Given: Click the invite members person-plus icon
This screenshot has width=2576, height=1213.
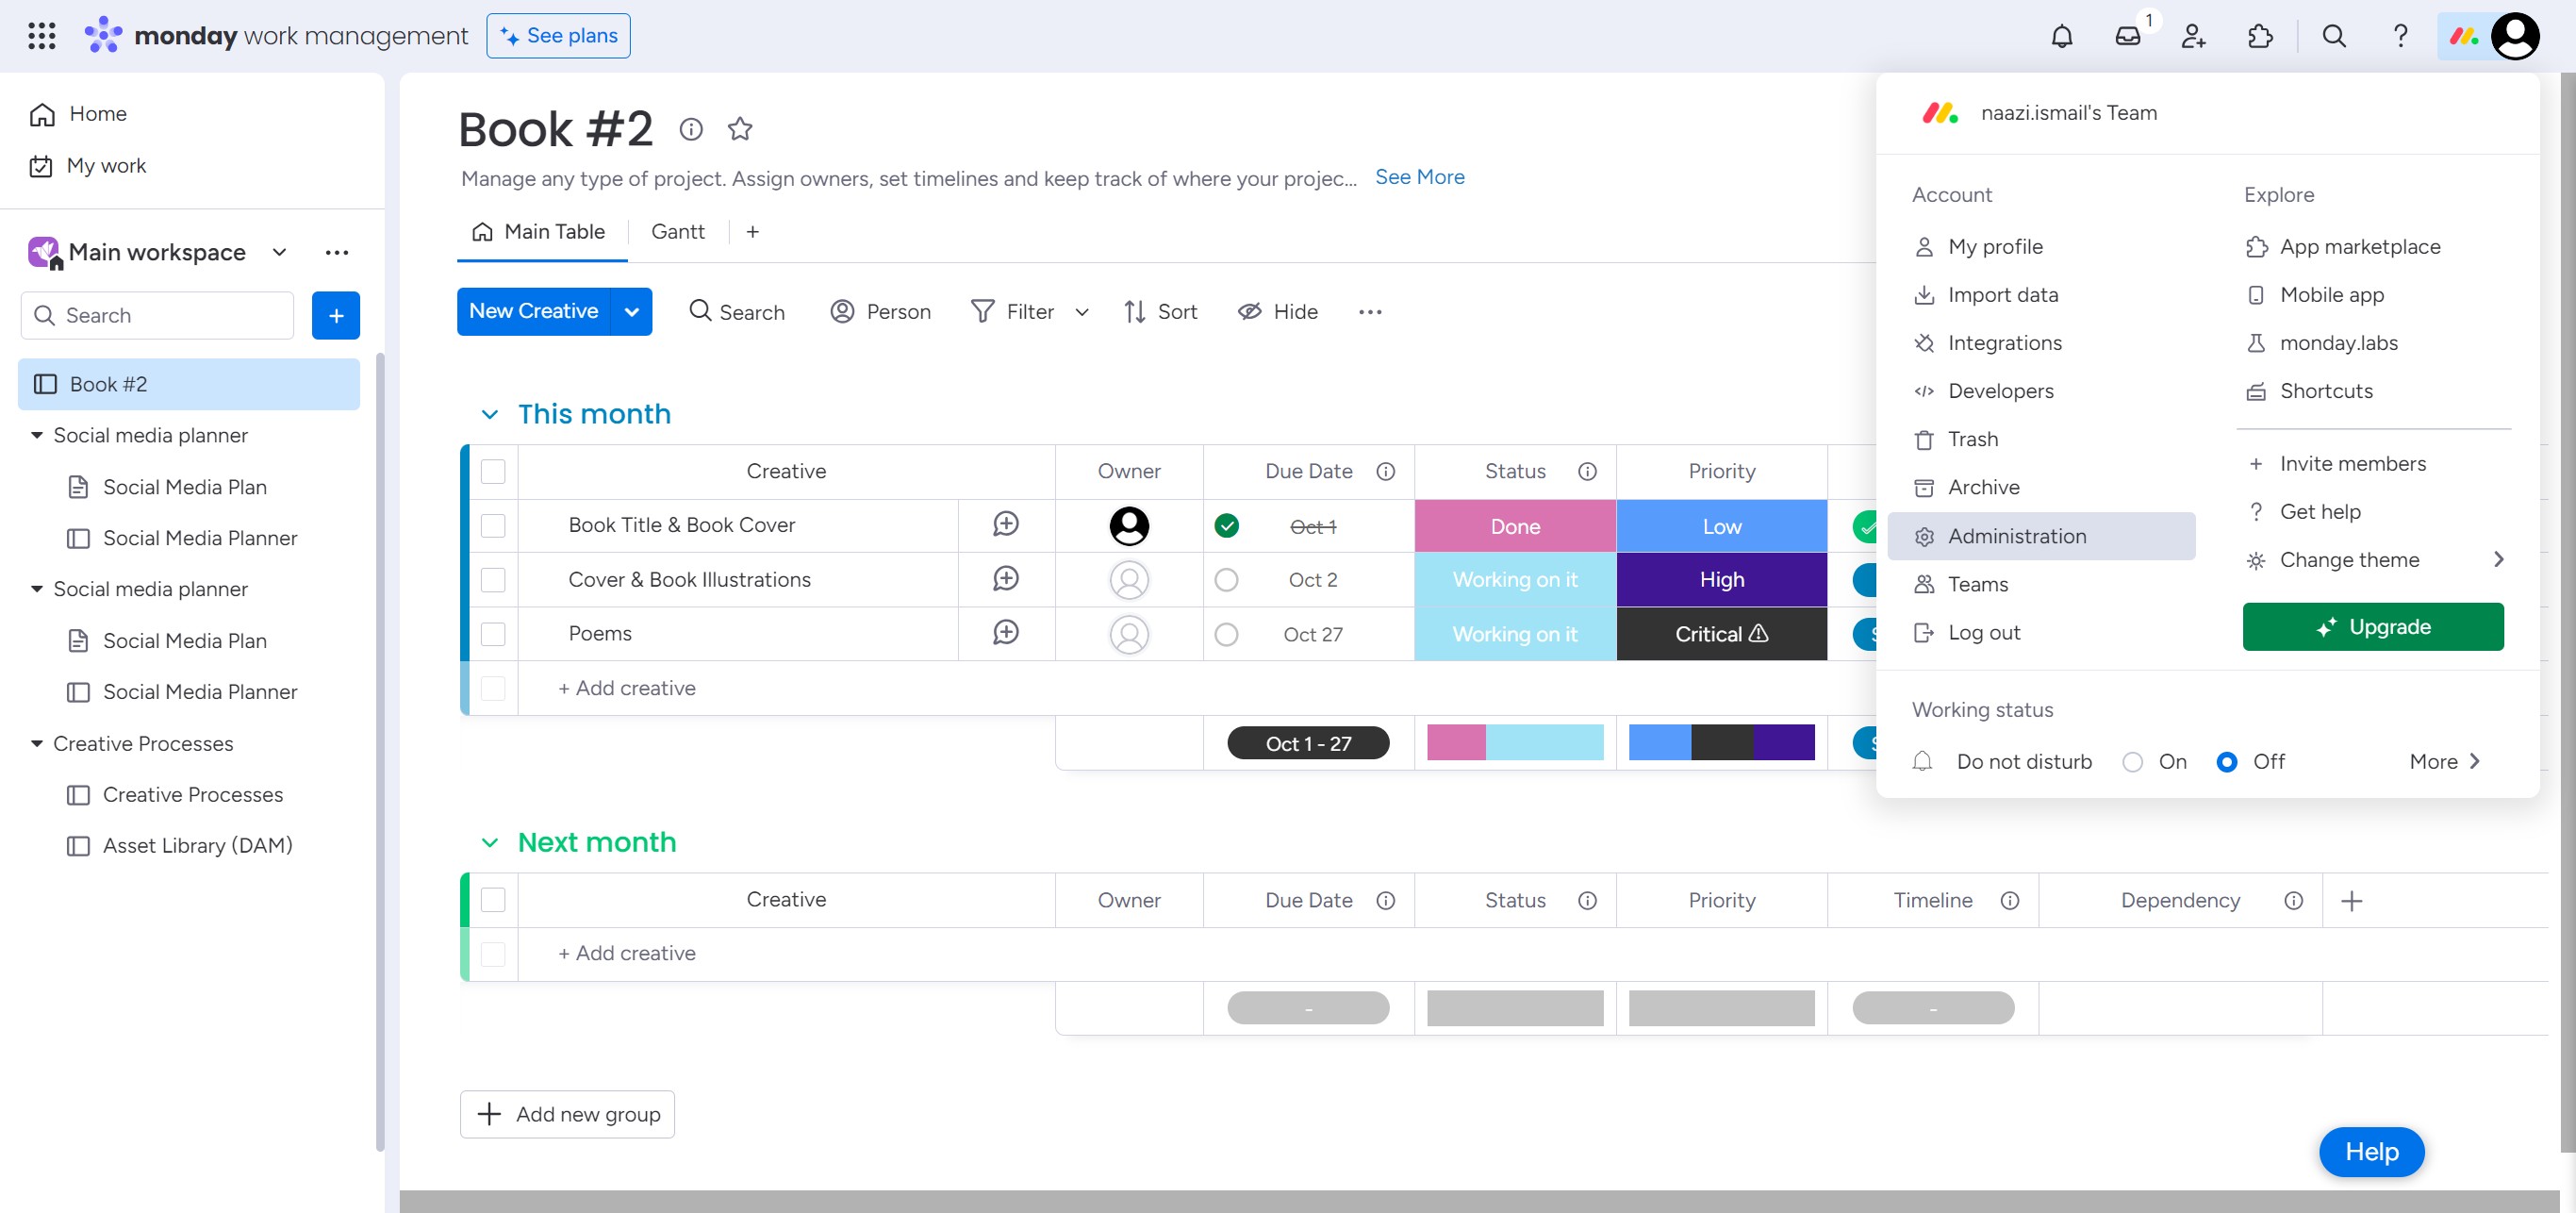Looking at the screenshot, I should pyautogui.click(x=2193, y=36).
